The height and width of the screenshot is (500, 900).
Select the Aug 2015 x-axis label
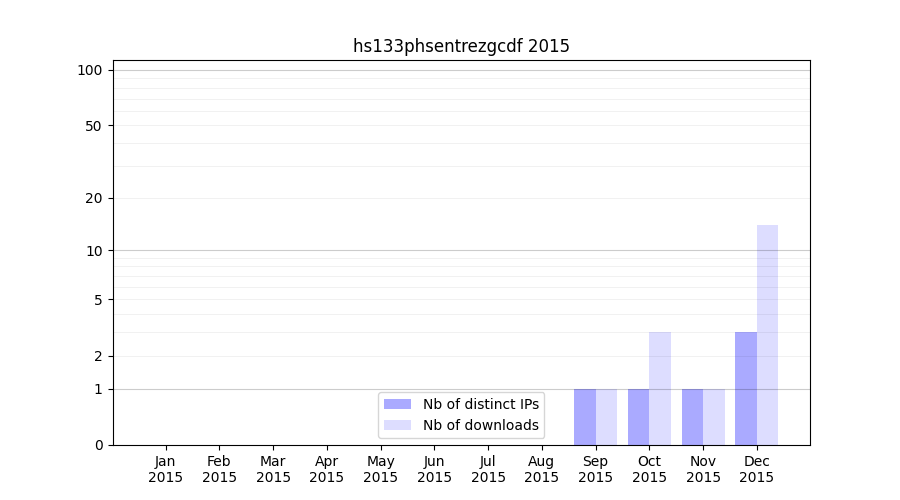(541, 469)
